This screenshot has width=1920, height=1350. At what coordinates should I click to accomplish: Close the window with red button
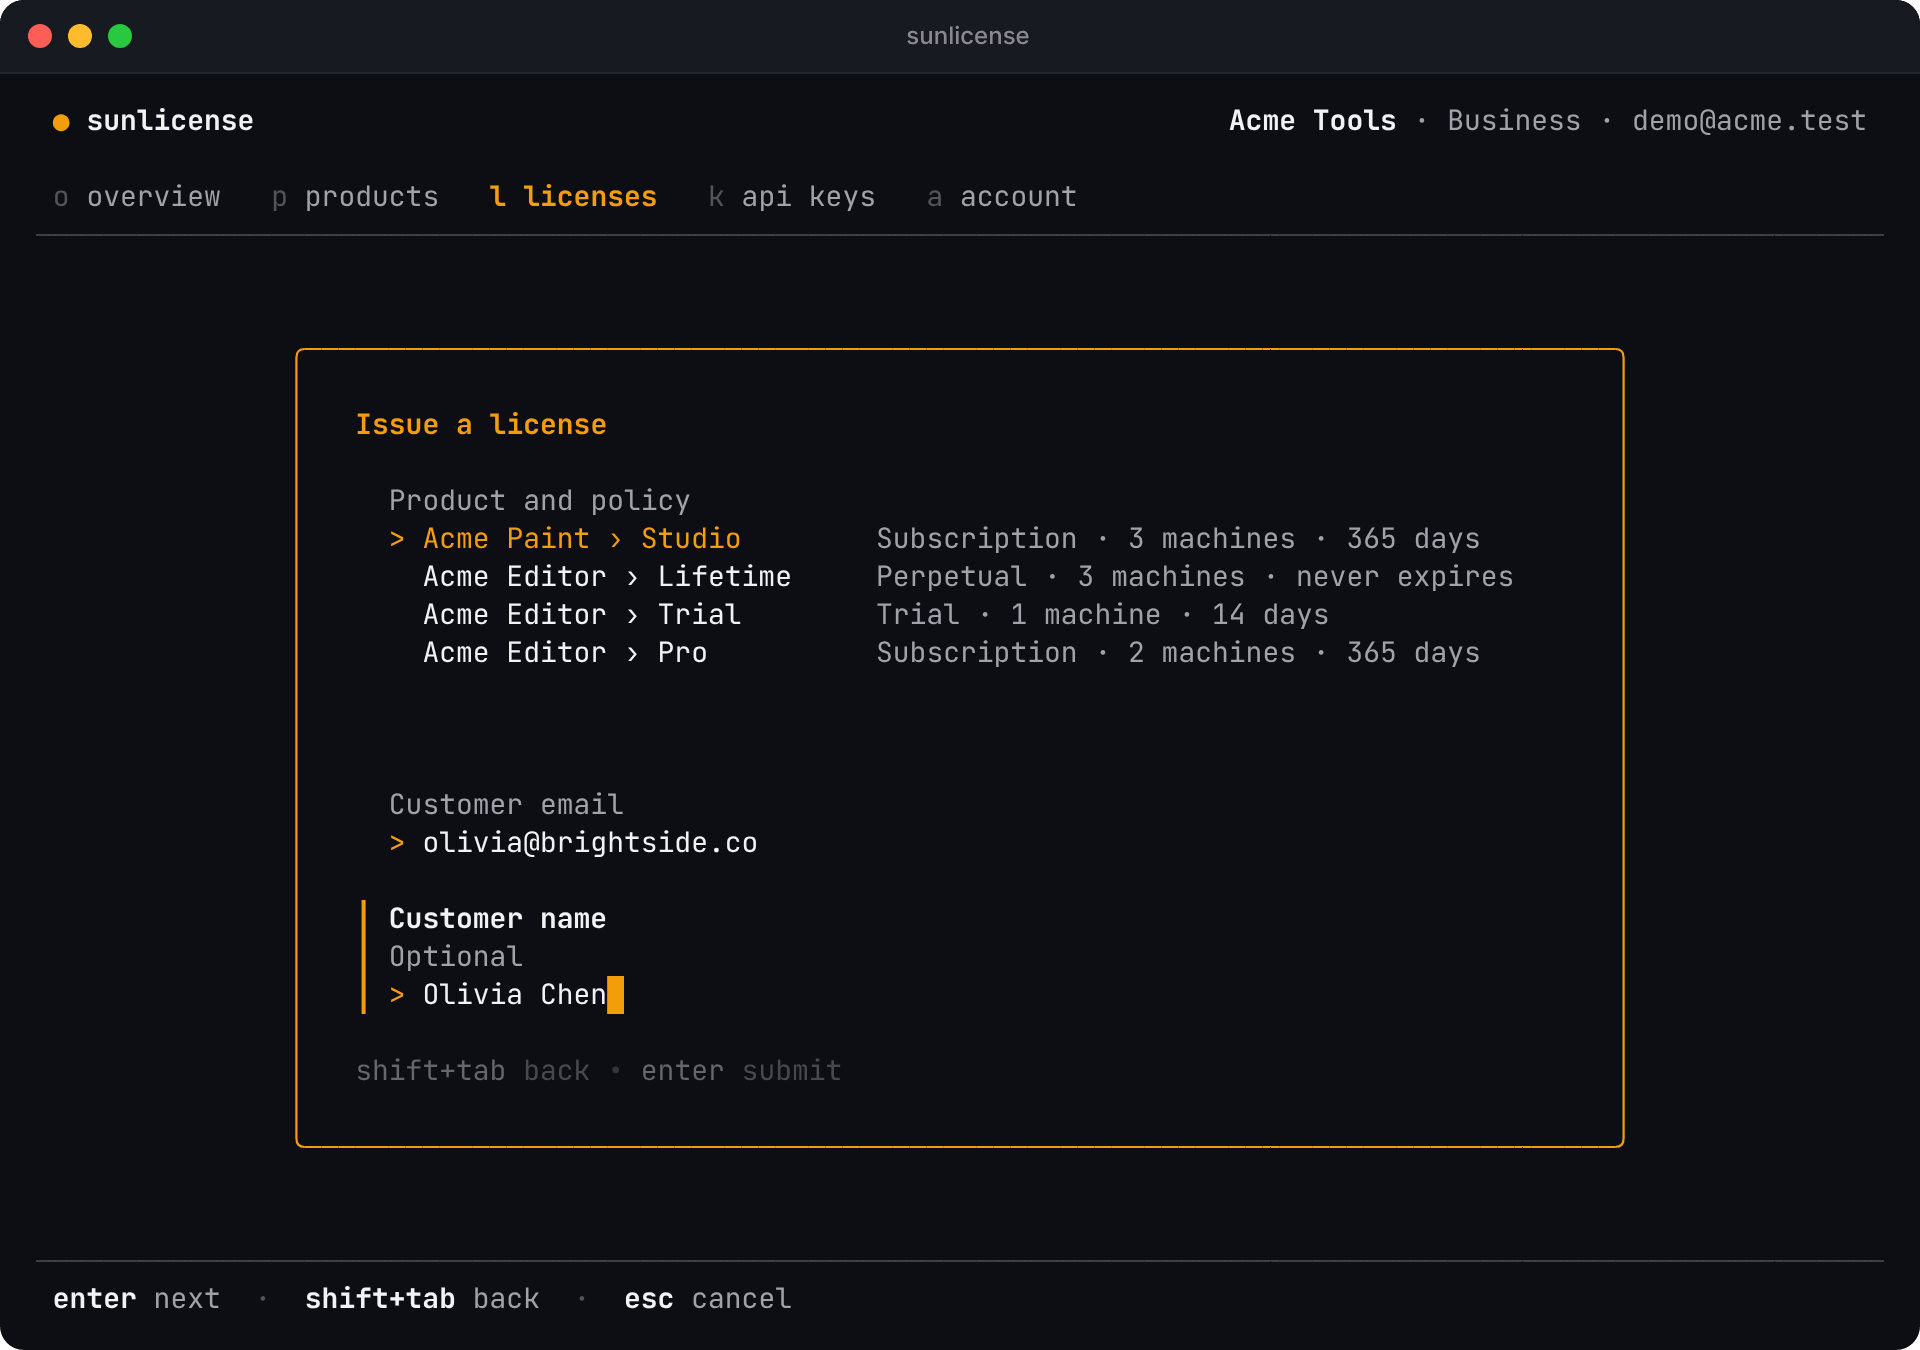click(40, 36)
